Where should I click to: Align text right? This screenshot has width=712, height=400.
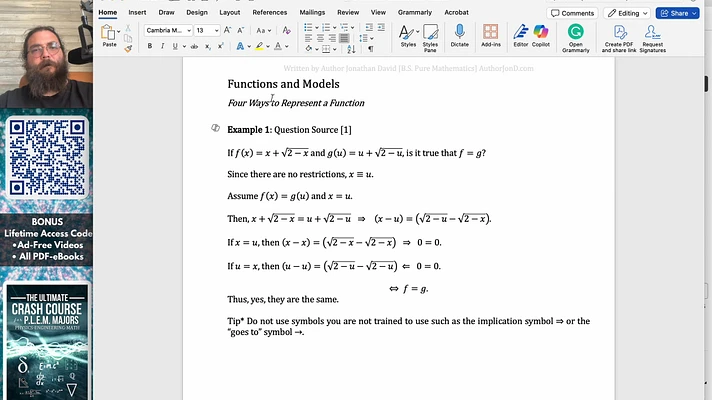click(x=332, y=38)
